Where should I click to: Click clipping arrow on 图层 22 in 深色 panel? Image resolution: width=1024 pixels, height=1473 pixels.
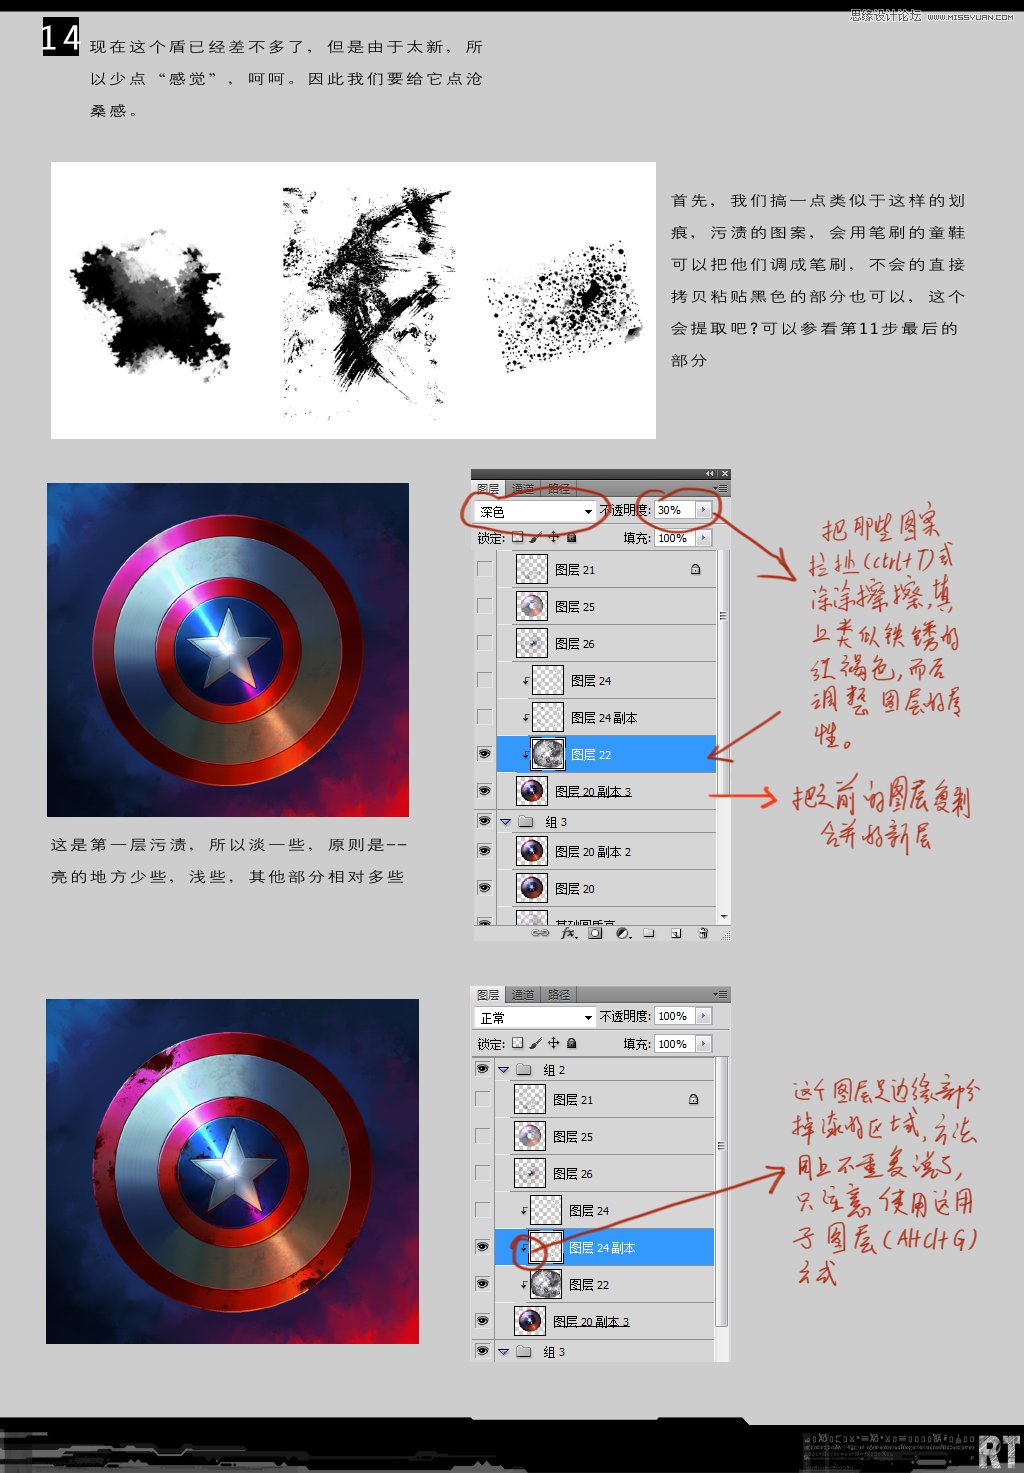click(525, 755)
